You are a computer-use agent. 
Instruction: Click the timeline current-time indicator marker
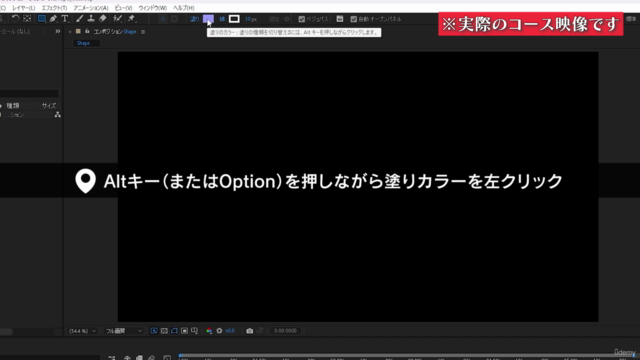click(180, 356)
